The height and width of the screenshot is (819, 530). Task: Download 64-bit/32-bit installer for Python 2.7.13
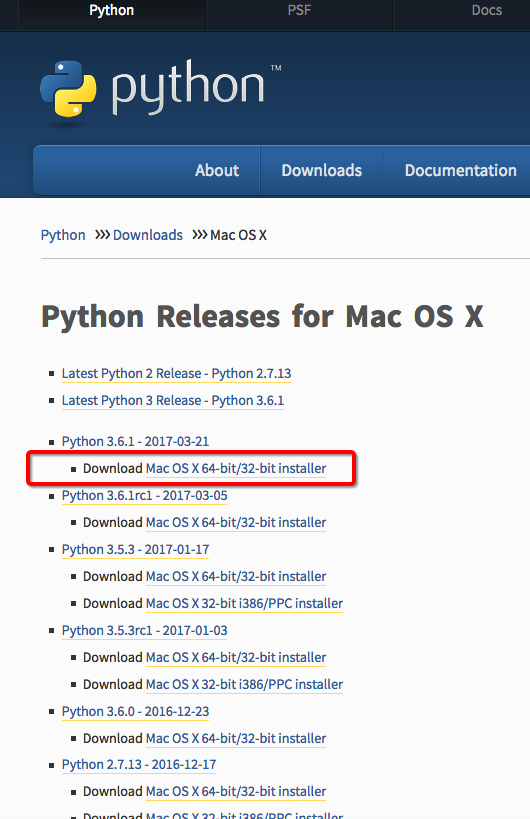pos(236,792)
